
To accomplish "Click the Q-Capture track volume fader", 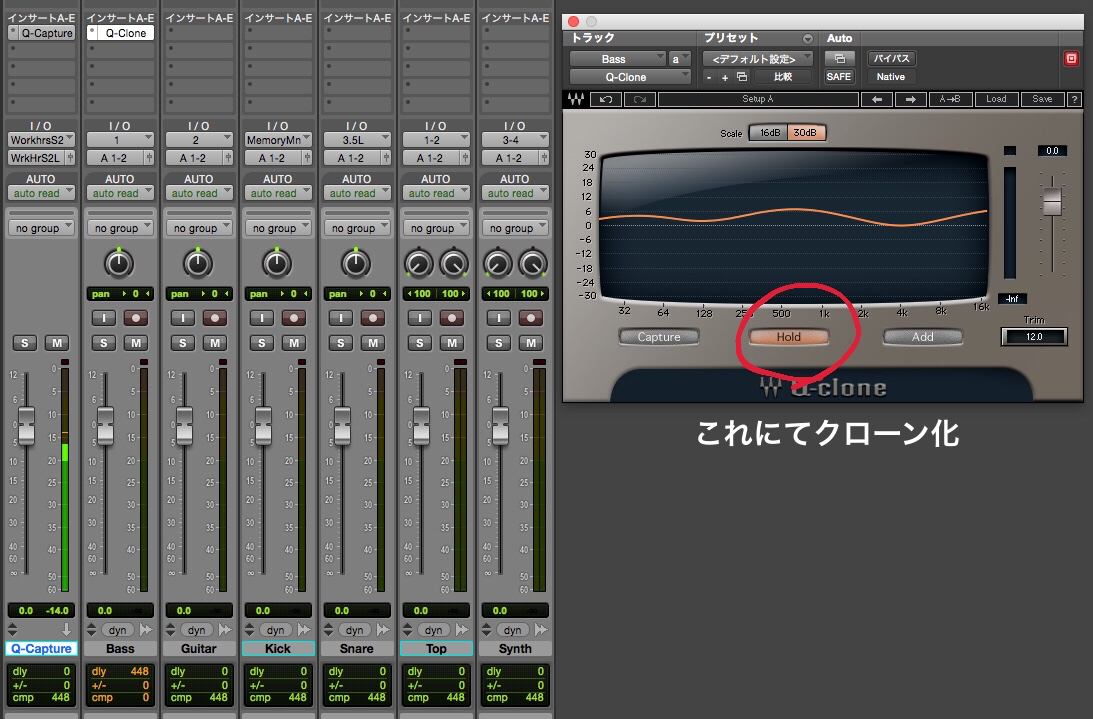I will point(26,425).
